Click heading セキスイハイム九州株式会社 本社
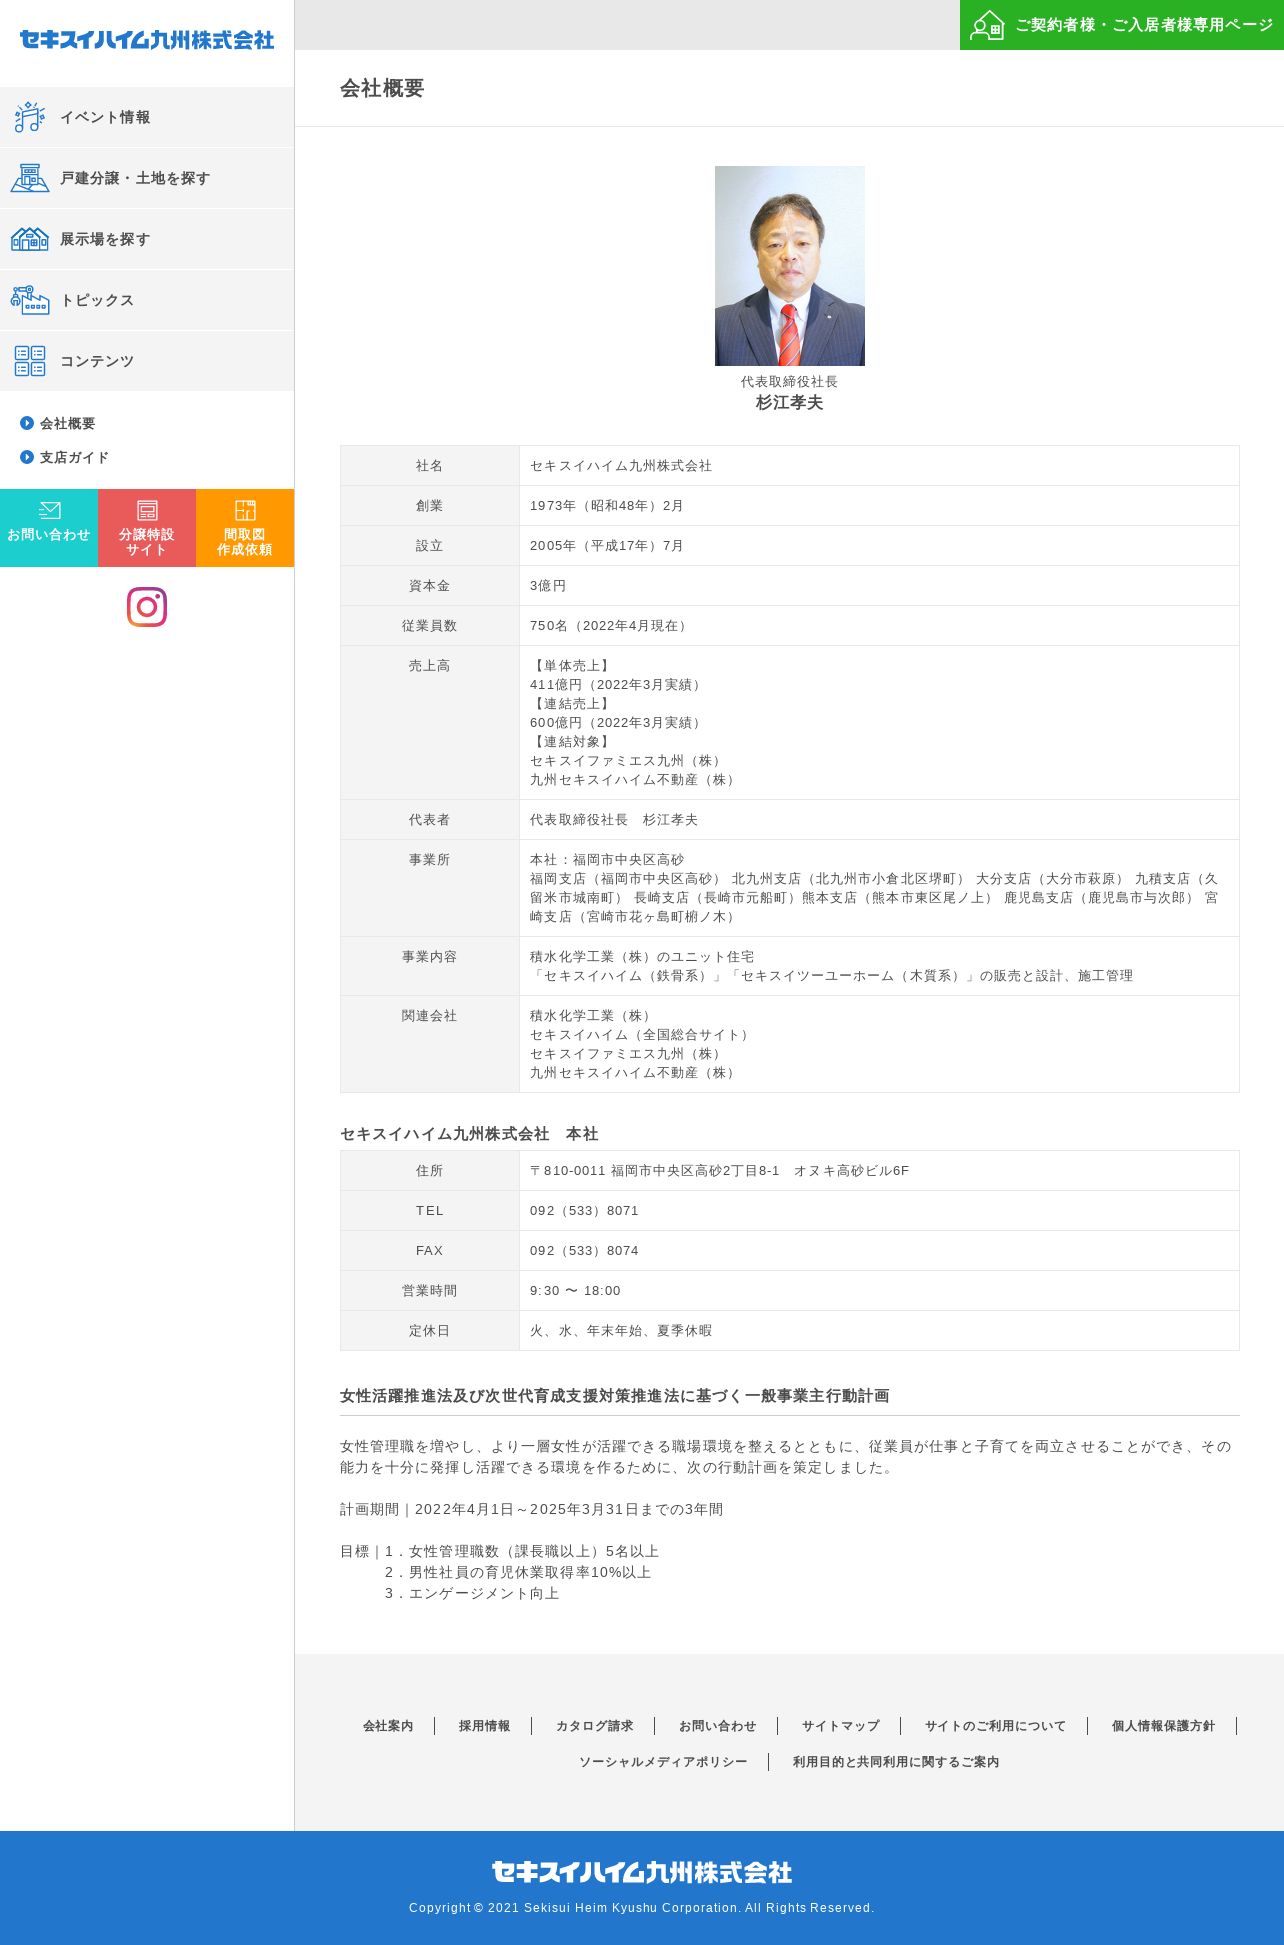This screenshot has height=1945, width=1284. coord(469,1134)
